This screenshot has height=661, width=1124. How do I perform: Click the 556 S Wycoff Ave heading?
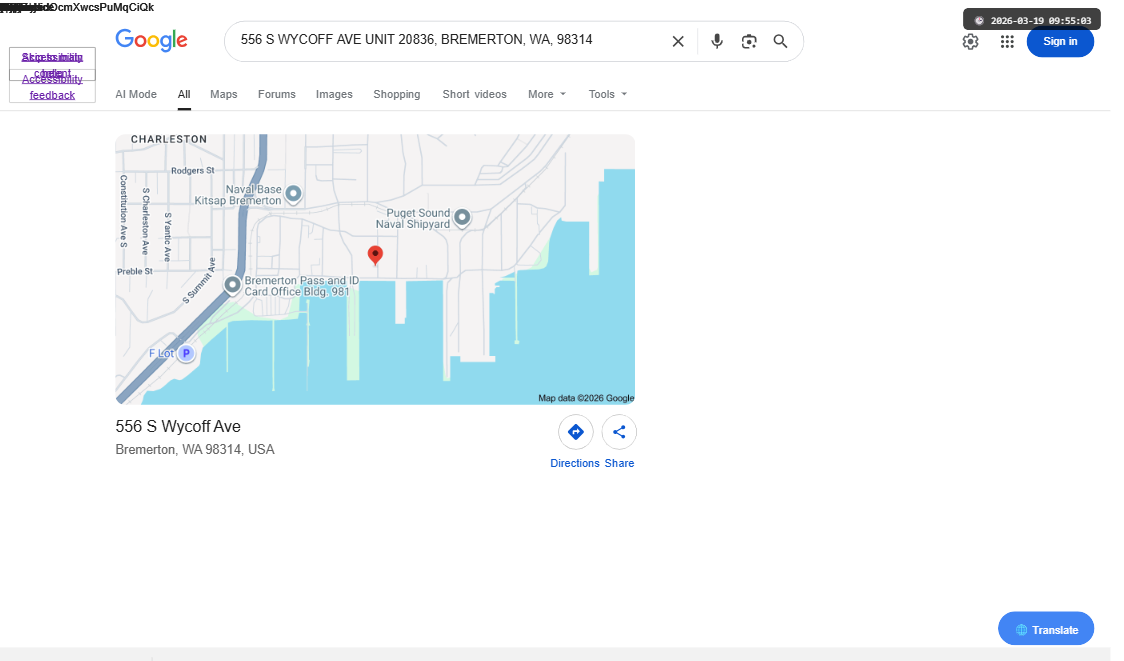(x=178, y=427)
